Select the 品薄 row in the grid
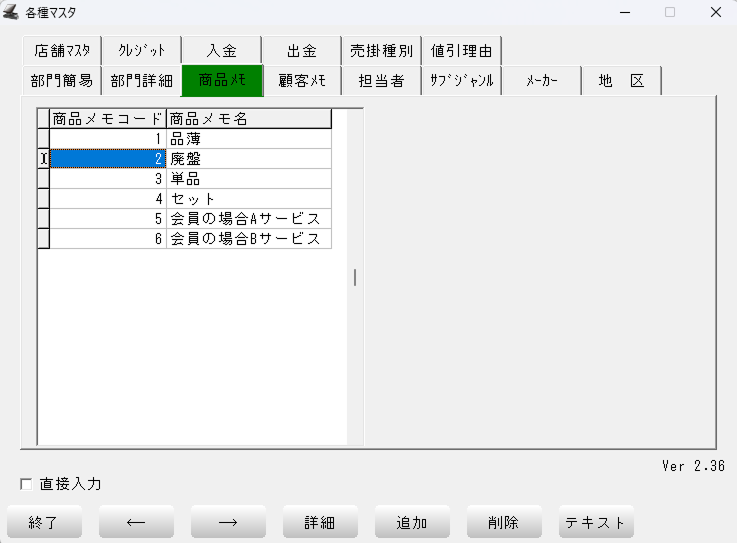The width and height of the screenshot is (737, 543). click(x=249, y=139)
